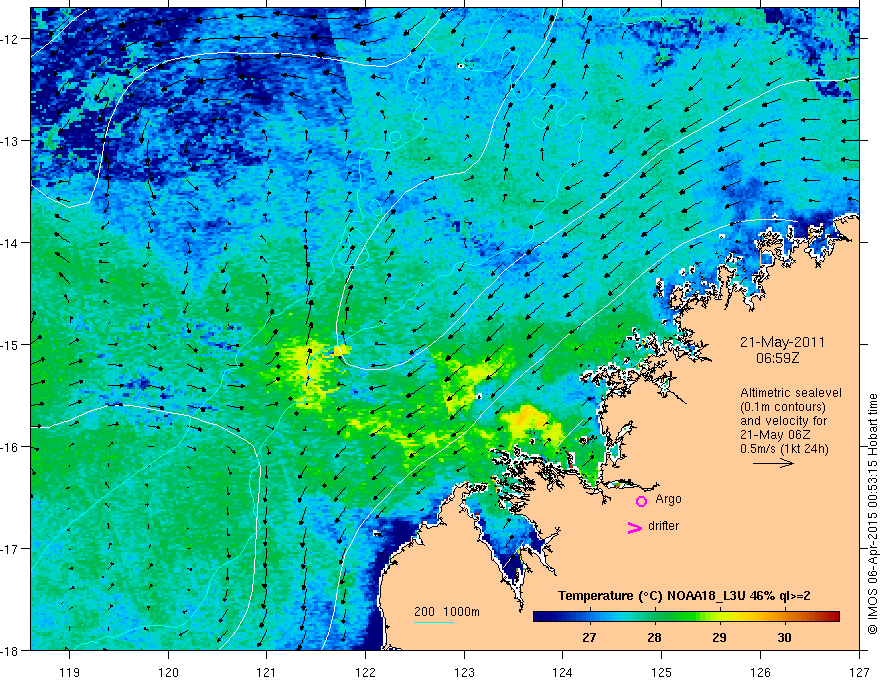Click latitude axis label -15
This screenshot has width=880, height=680.
coord(11,344)
